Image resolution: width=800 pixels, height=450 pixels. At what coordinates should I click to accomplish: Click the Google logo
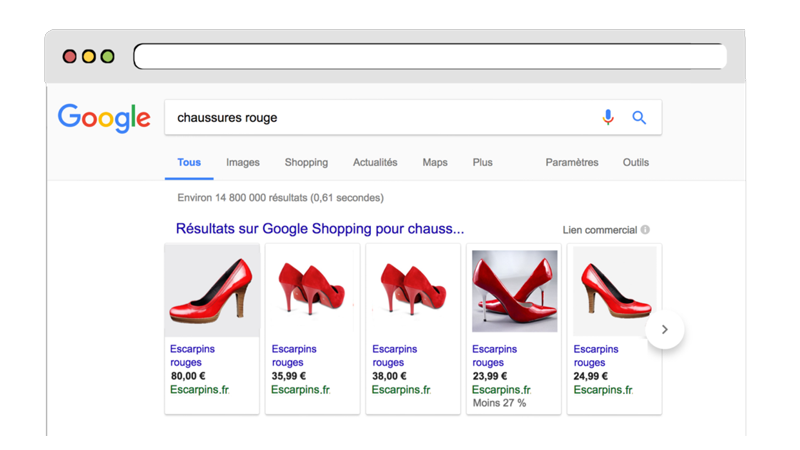pos(104,118)
